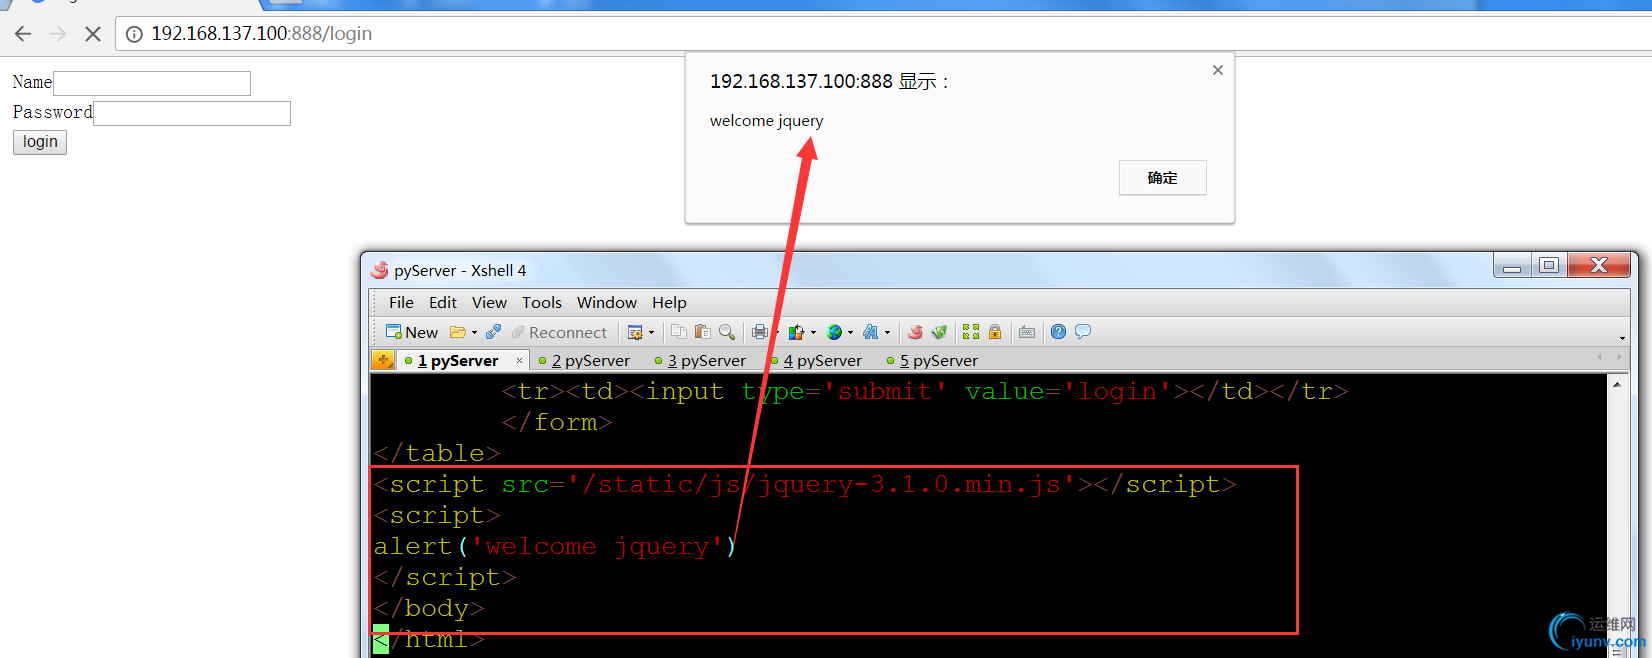Screen dimensions: 1652x658
Task: Close the alert dialog with X
Action: coord(1217,70)
